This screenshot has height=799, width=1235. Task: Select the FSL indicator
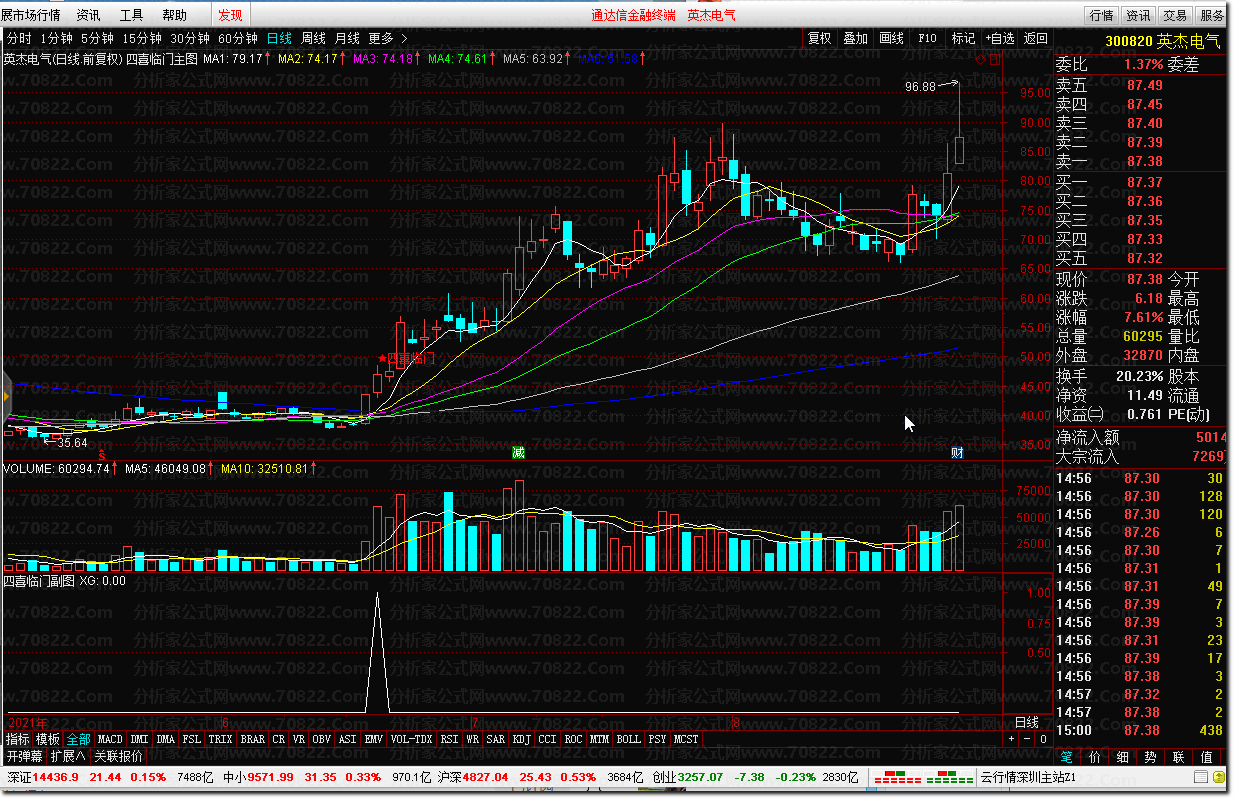pos(192,739)
